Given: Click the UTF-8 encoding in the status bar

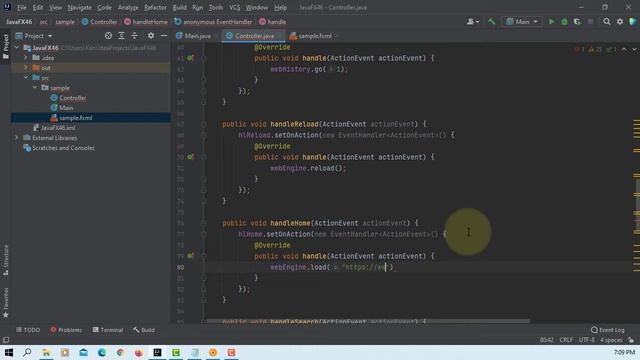Looking at the screenshot, I should point(587,340).
